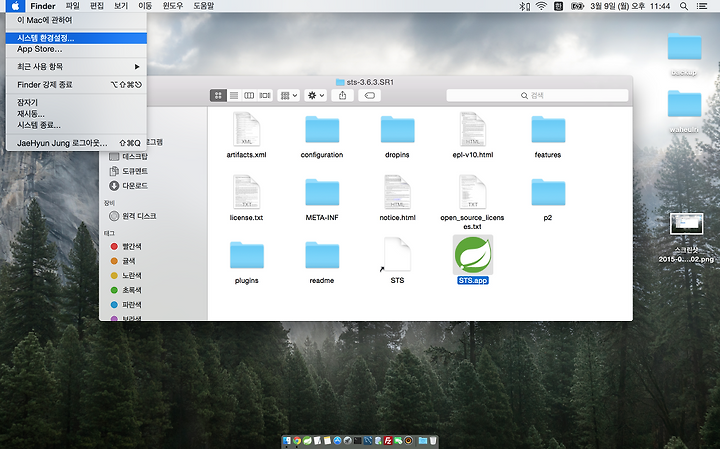
Task: Open the dropins folder
Action: click(397, 129)
